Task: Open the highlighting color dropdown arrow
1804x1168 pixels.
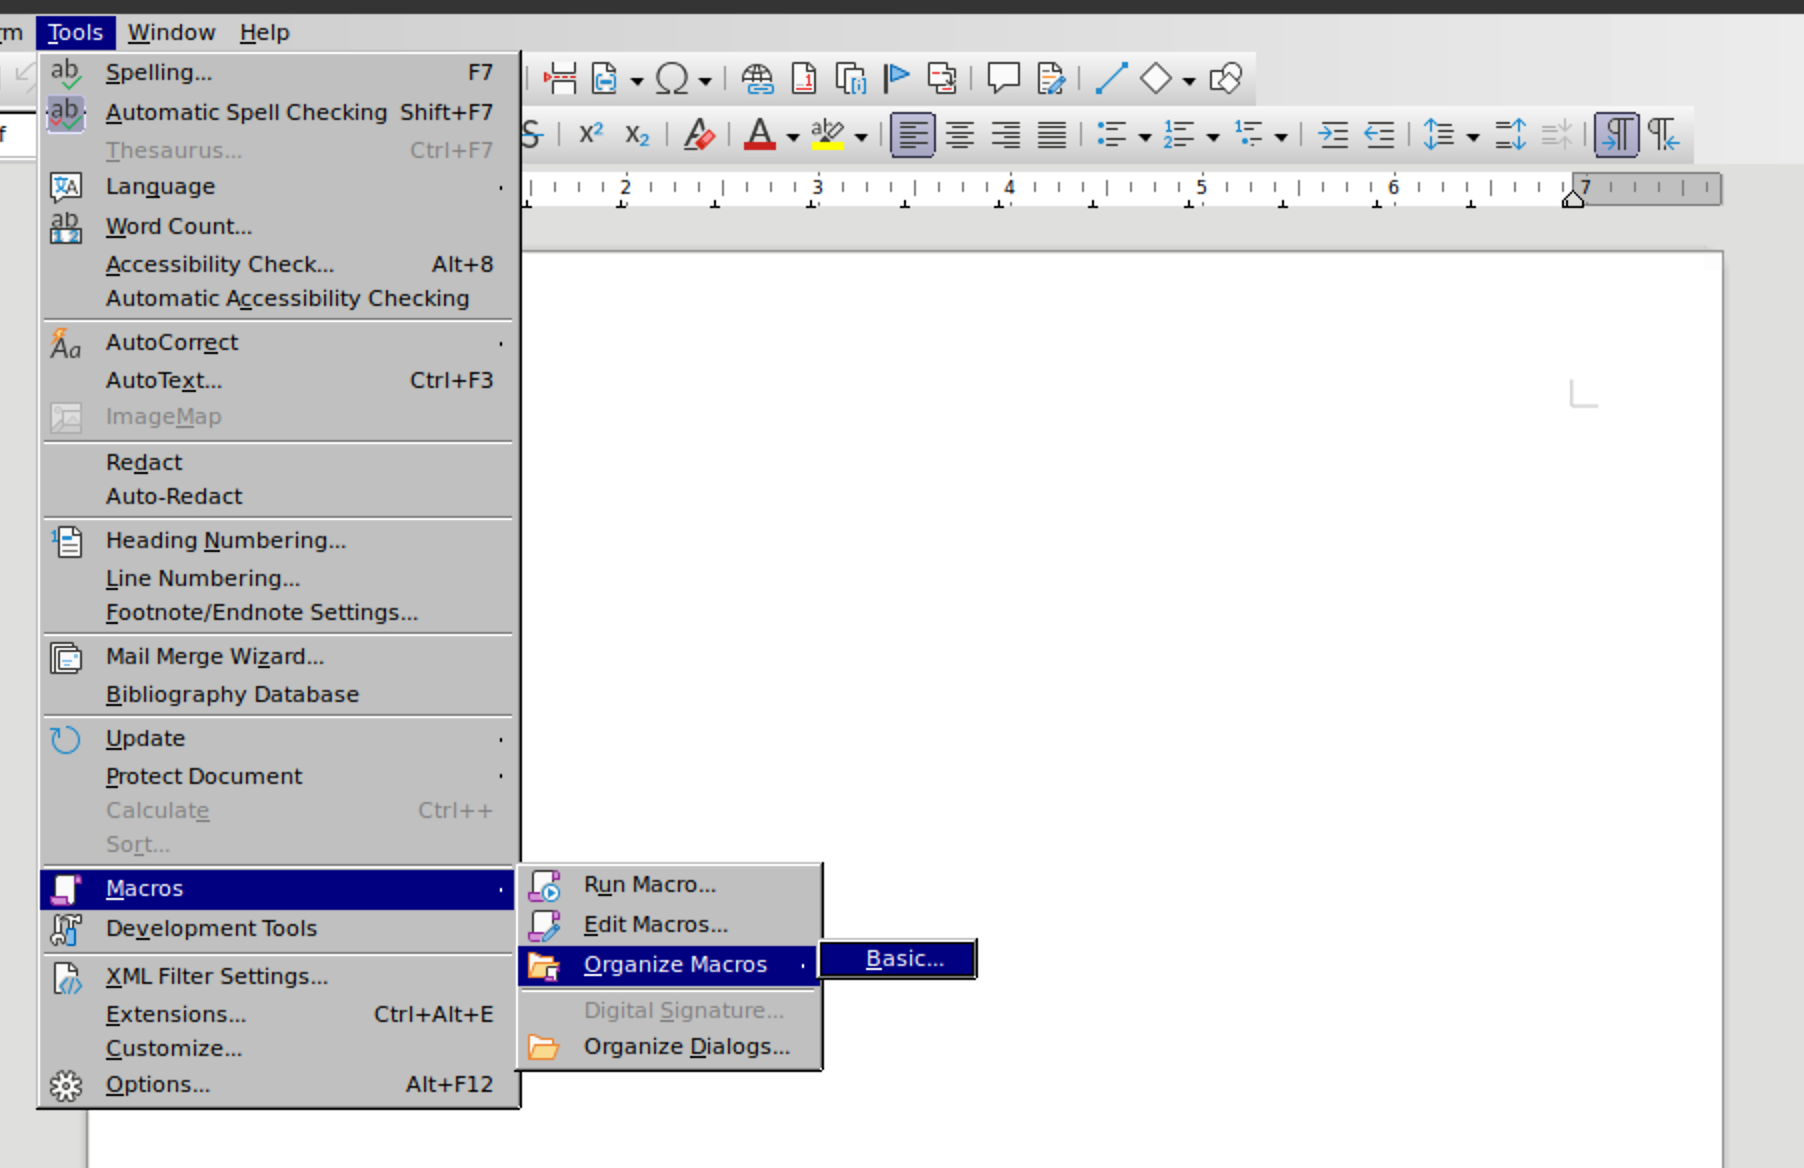Action: [x=861, y=136]
